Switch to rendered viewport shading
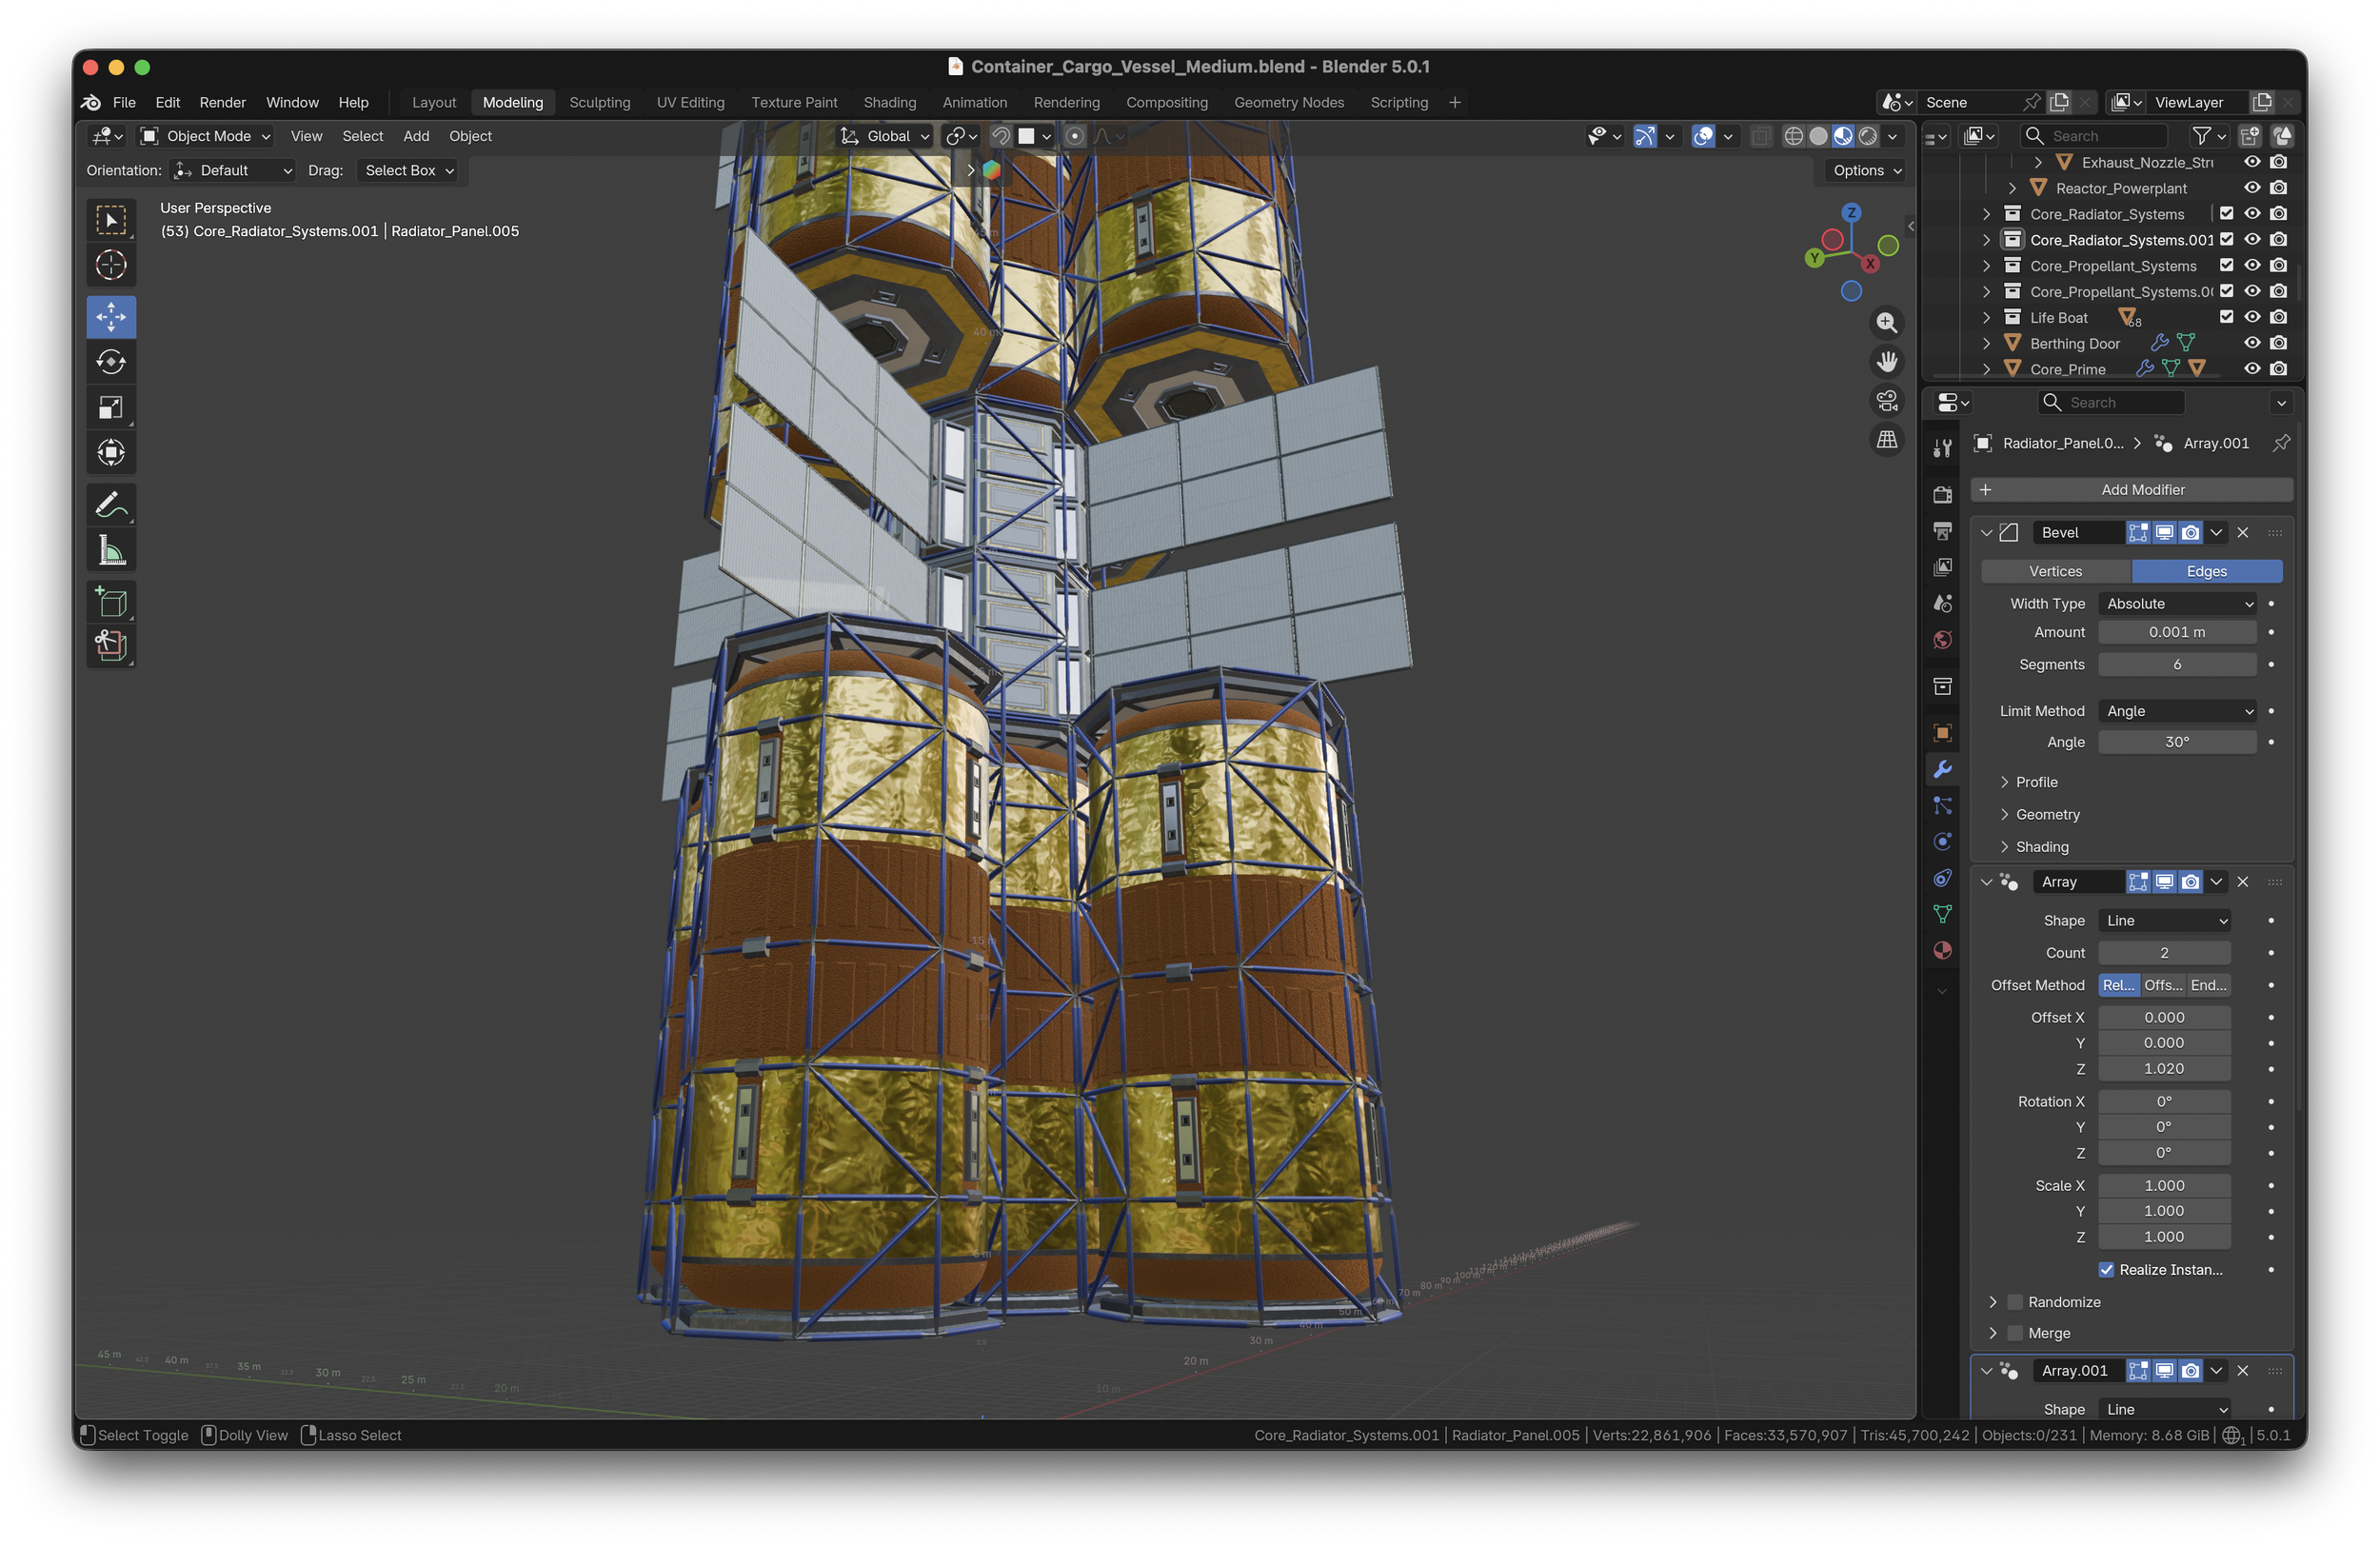 click(x=1867, y=136)
